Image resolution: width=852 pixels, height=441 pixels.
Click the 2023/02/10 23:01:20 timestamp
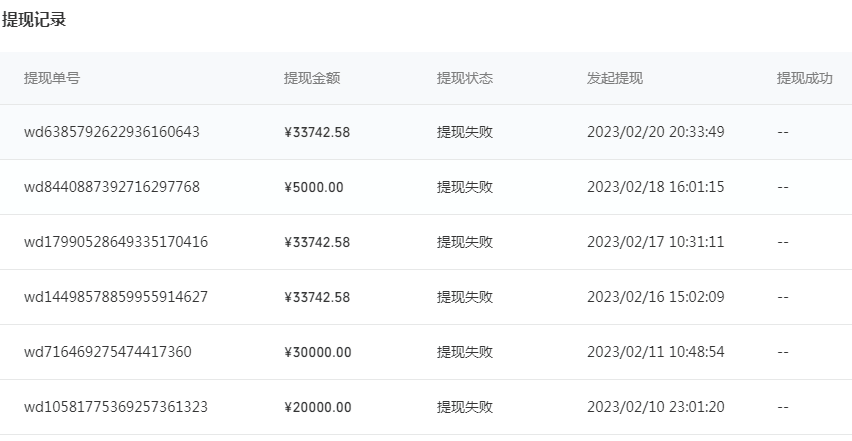pyautogui.click(x=655, y=407)
